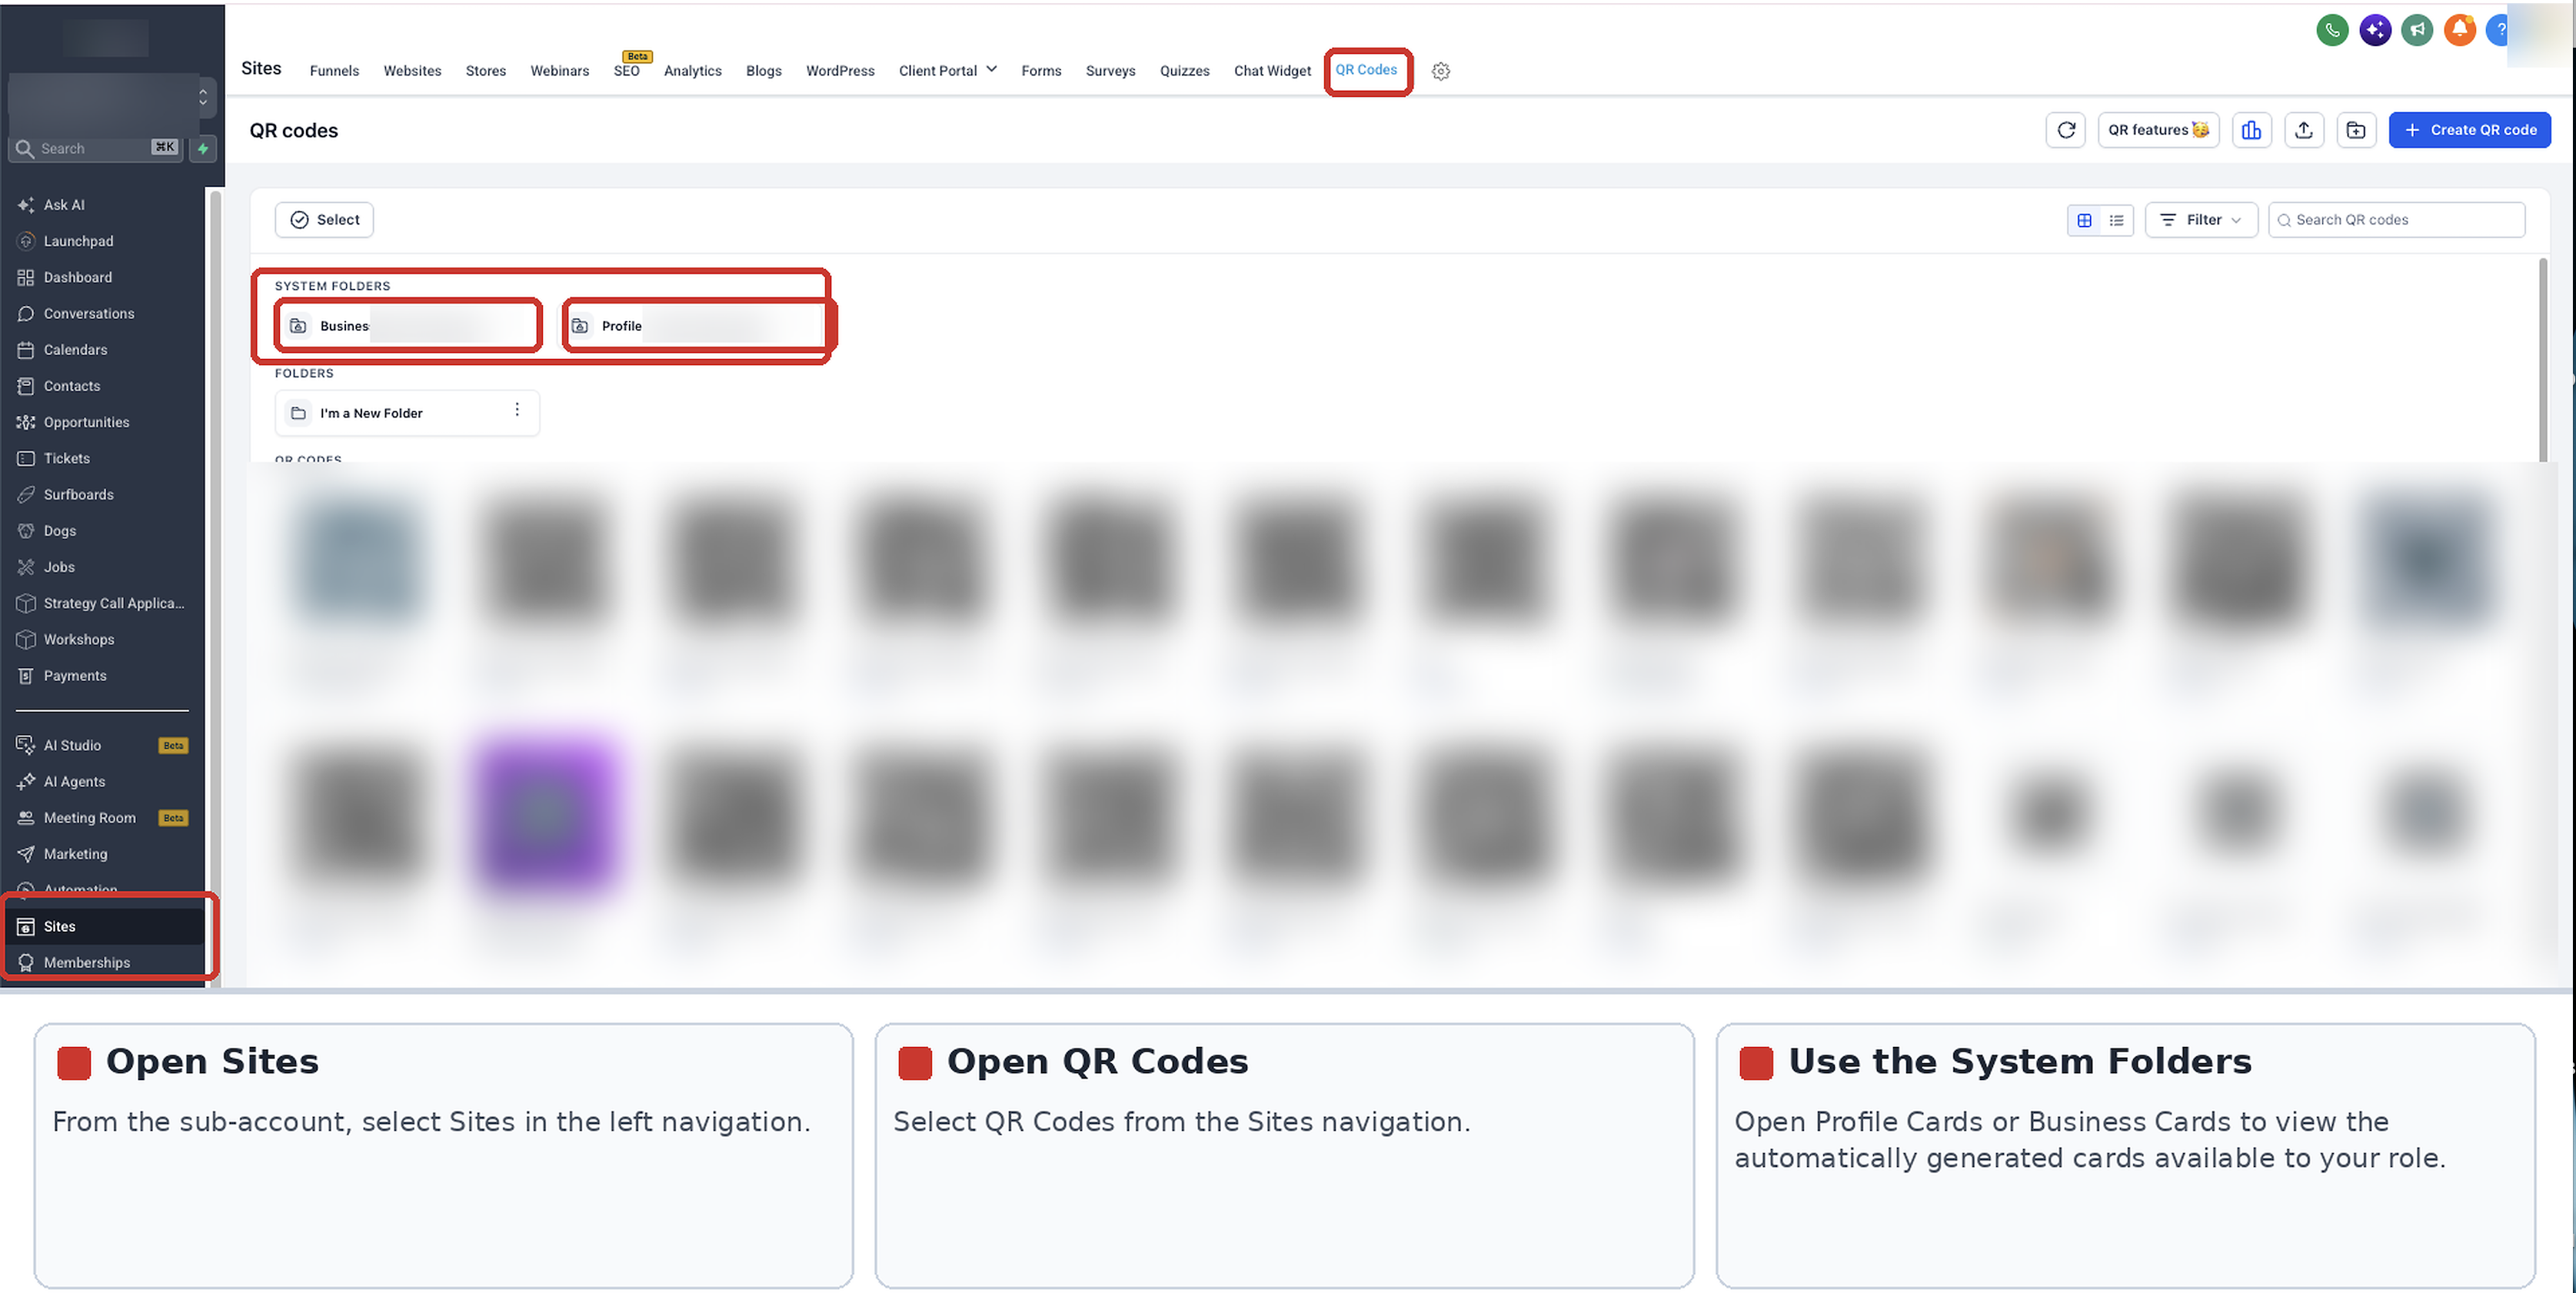Viewport: 2576px width, 1293px height.
Task: Open the purple AI sparkle icon
Action: tap(2374, 30)
